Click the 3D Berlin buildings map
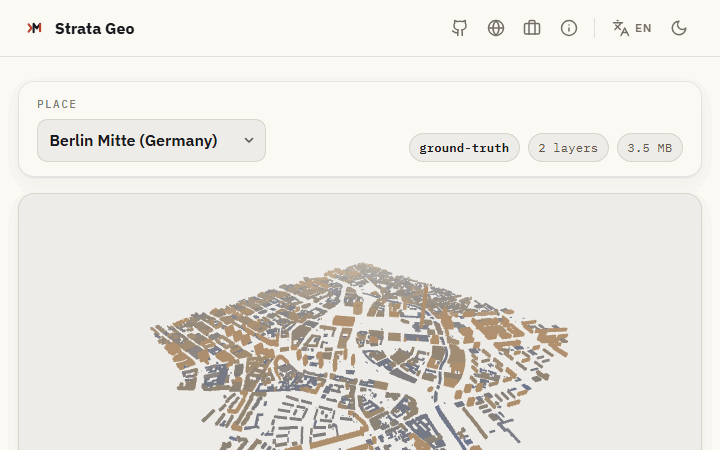Viewport: 720px width, 450px height. 360,356
